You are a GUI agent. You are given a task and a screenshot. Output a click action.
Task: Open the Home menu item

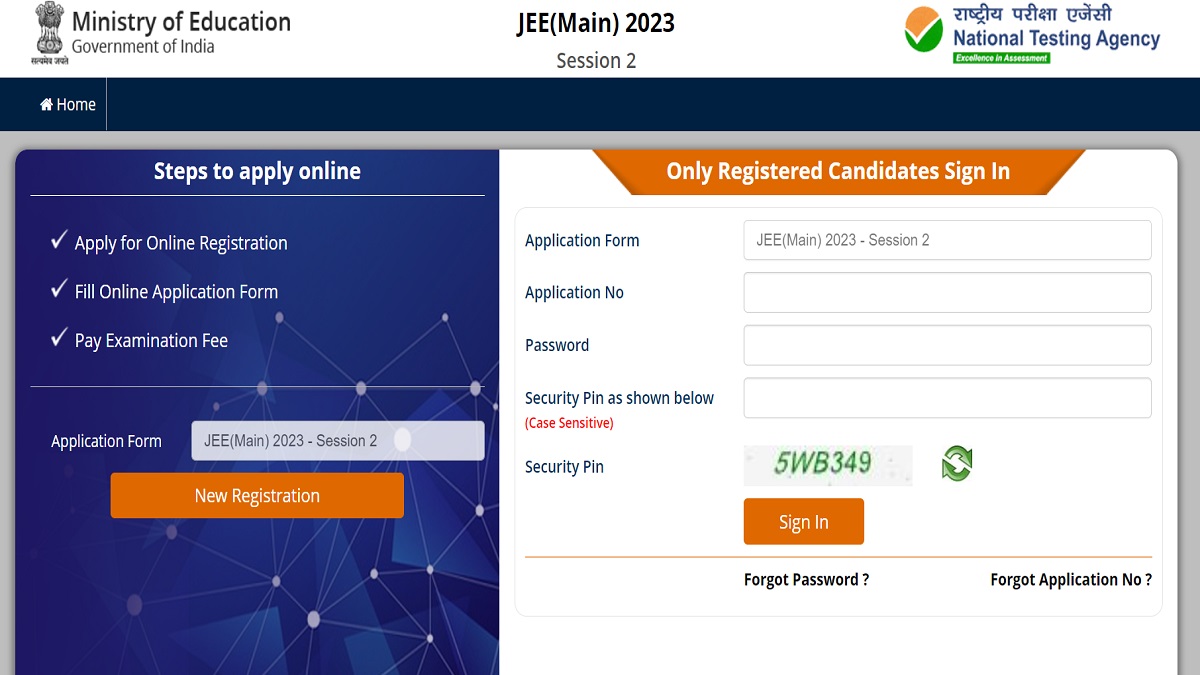68,104
